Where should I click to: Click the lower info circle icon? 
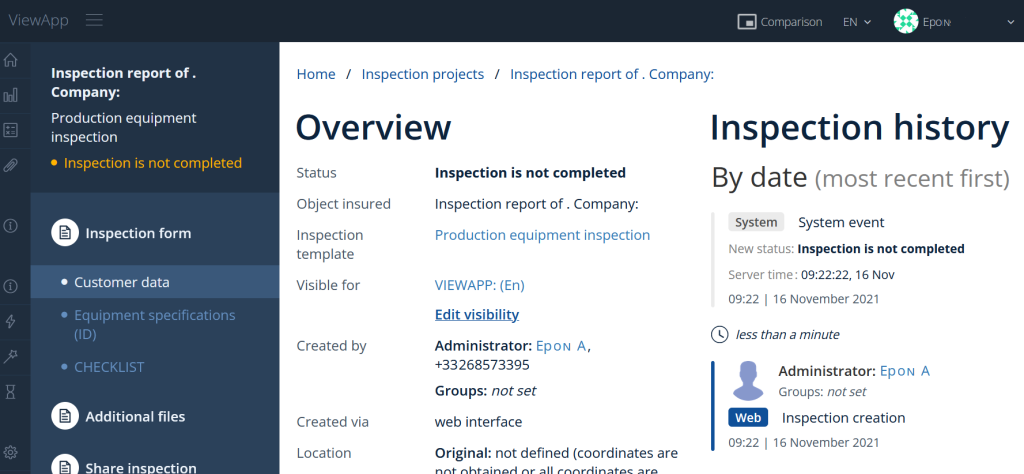click(x=10, y=286)
